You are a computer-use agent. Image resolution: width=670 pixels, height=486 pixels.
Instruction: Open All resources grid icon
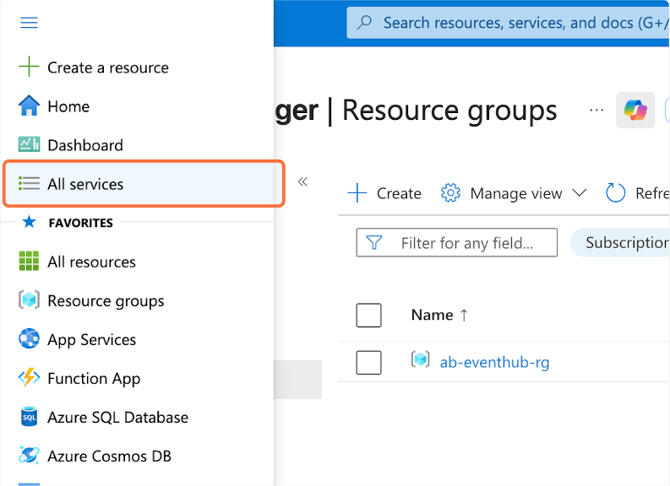[x=29, y=262]
